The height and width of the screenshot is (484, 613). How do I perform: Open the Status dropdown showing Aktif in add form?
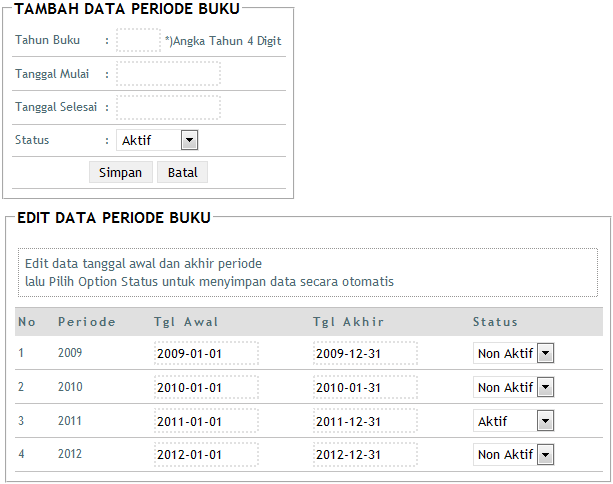click(157, 140)
